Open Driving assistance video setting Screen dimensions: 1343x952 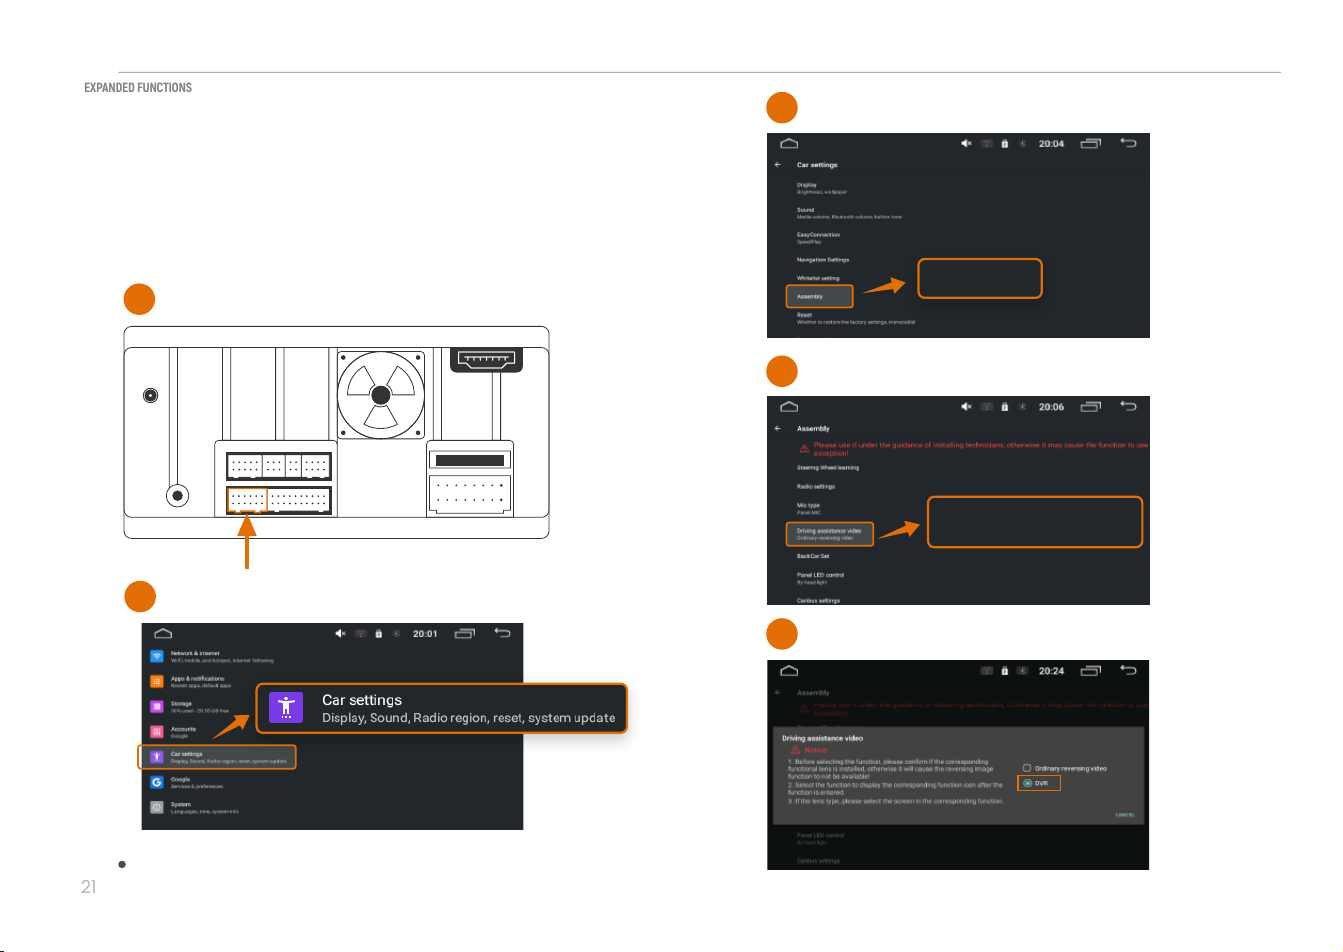(x=829, y=534)
